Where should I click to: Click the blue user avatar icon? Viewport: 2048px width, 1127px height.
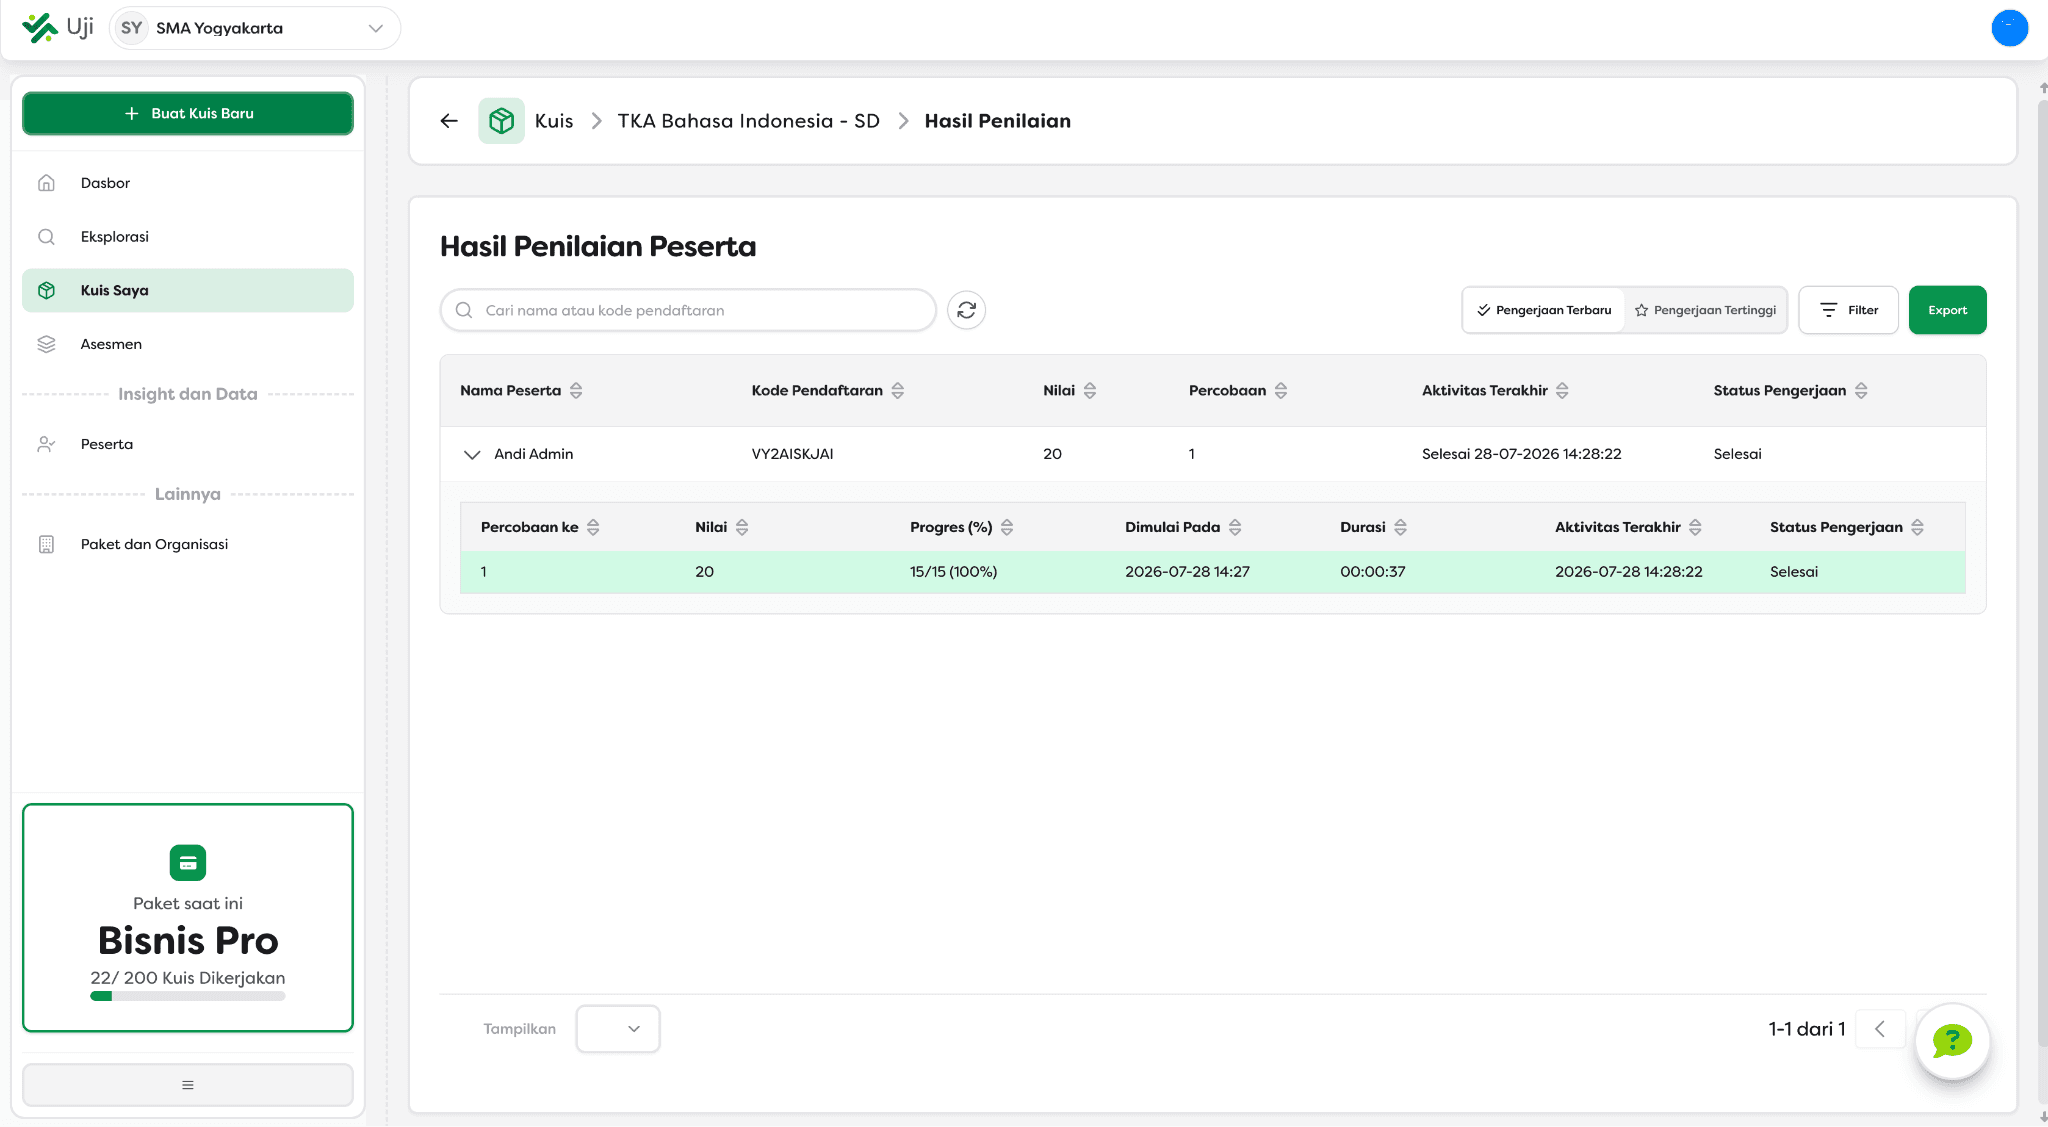(2009, 28)
